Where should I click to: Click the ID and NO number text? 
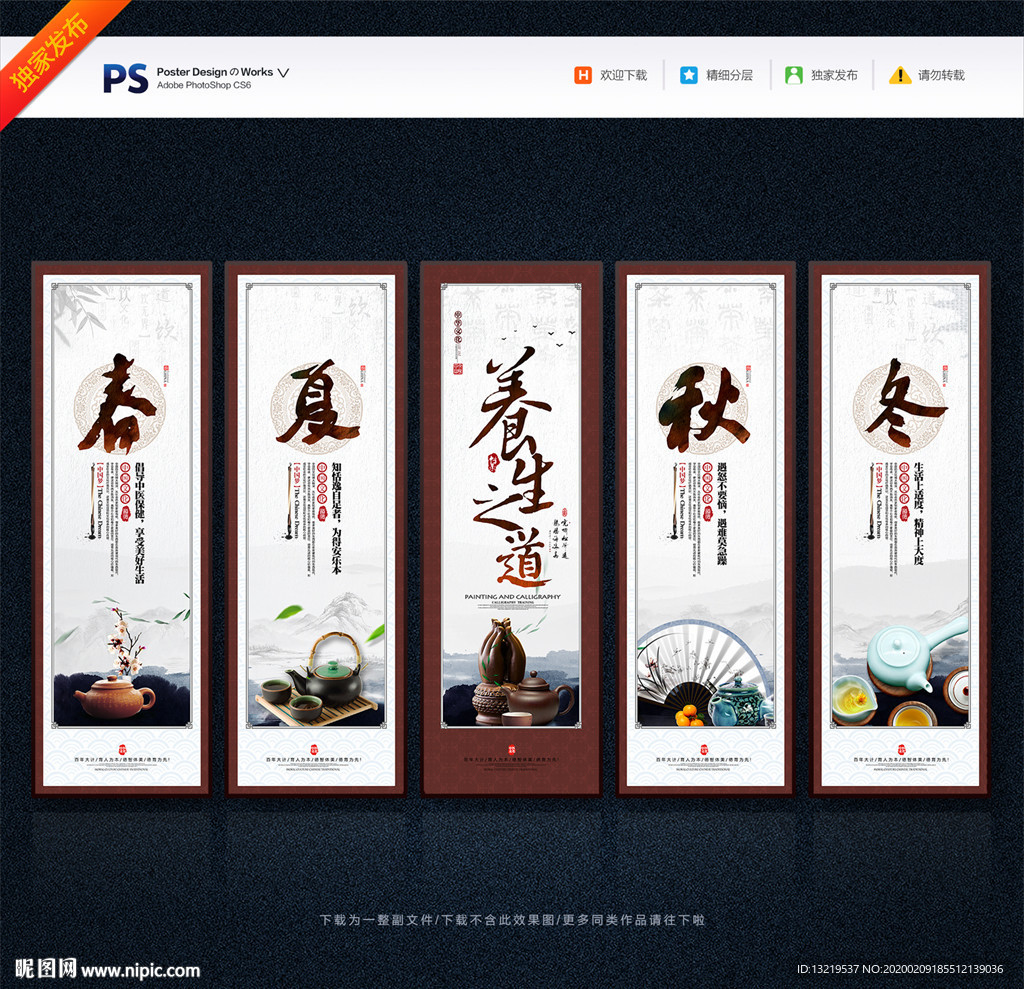[900, 969]
